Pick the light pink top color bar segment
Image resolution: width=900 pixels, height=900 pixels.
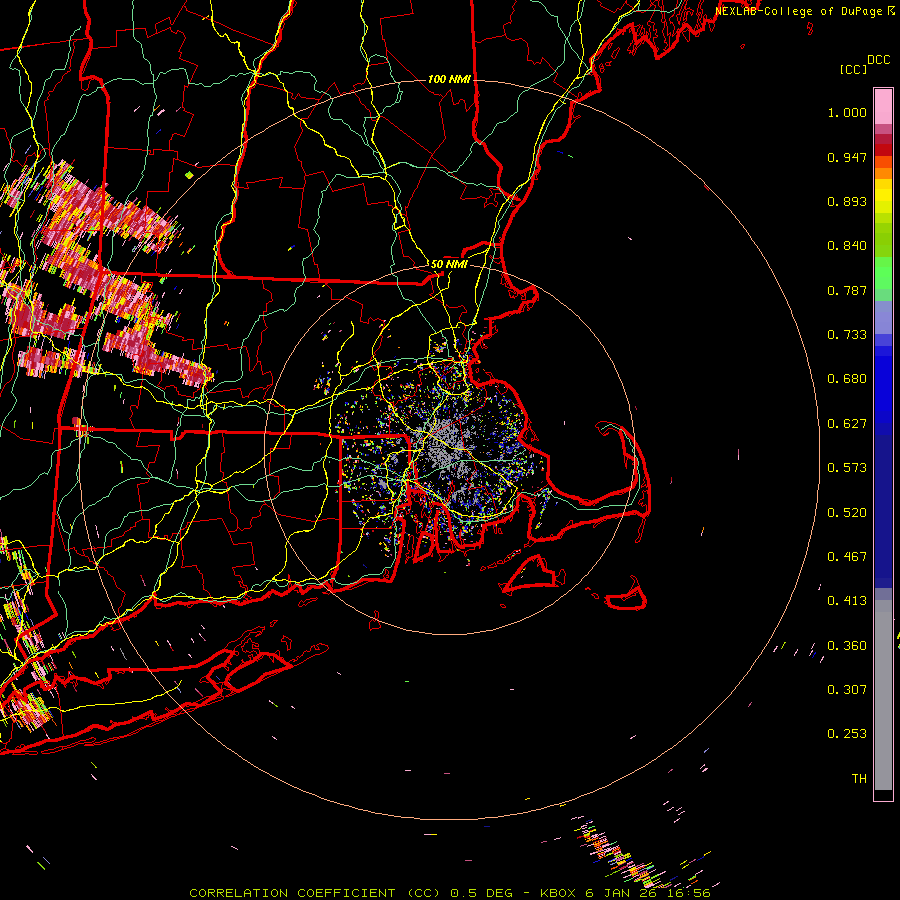[x=883, y=107]
